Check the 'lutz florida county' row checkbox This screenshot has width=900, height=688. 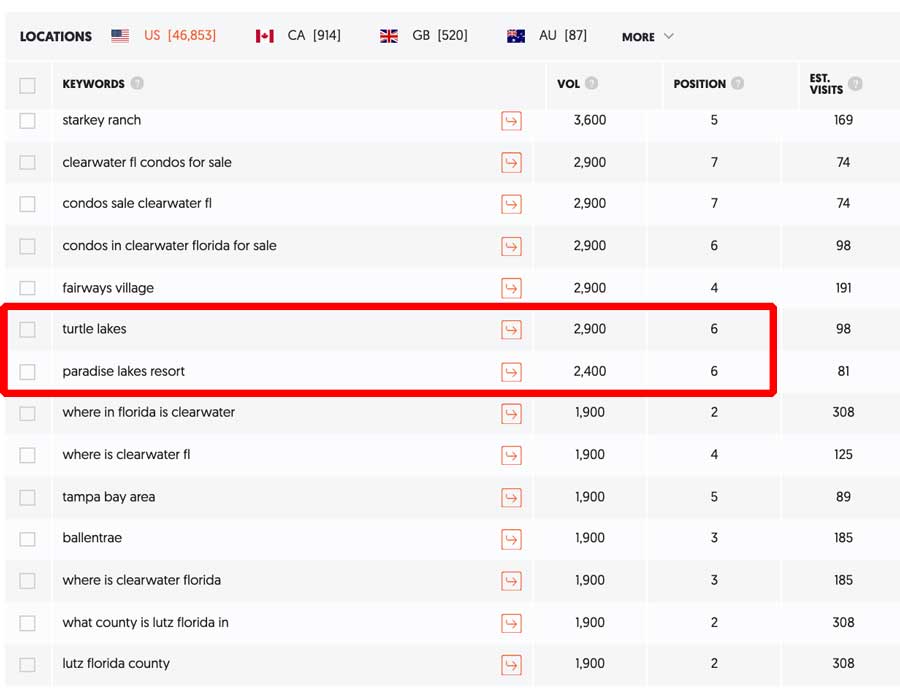pos(28,664)
